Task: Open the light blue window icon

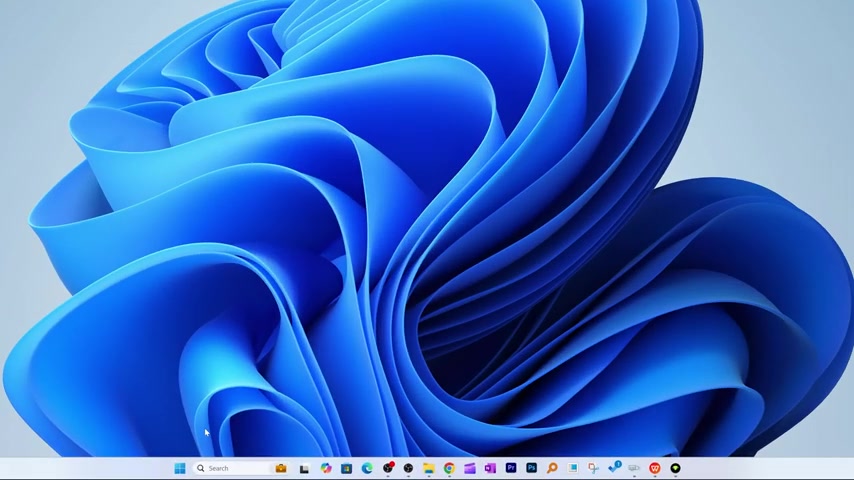Action: pos(572,468)
